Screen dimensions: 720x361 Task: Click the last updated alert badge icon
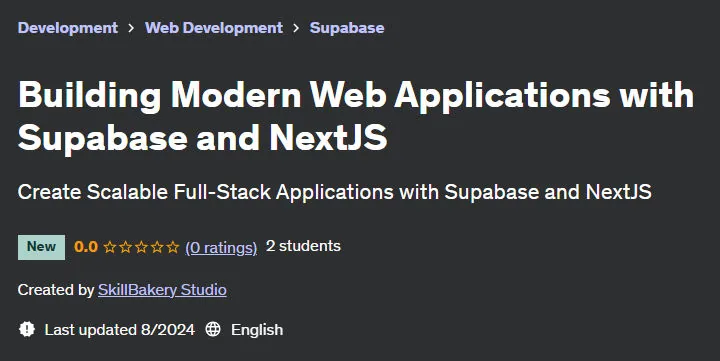pyautogui.click(x=27, y=329)
